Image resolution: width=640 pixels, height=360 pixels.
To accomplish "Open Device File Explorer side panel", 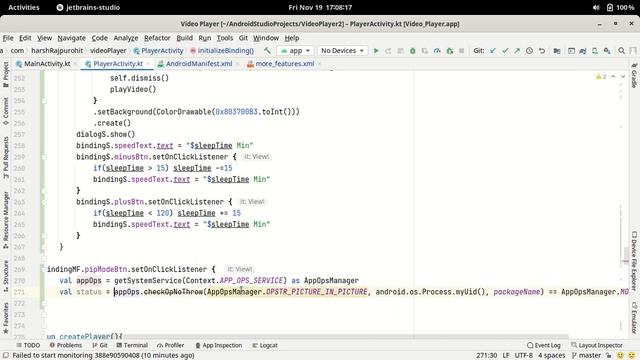I will (x=634, y=261).
